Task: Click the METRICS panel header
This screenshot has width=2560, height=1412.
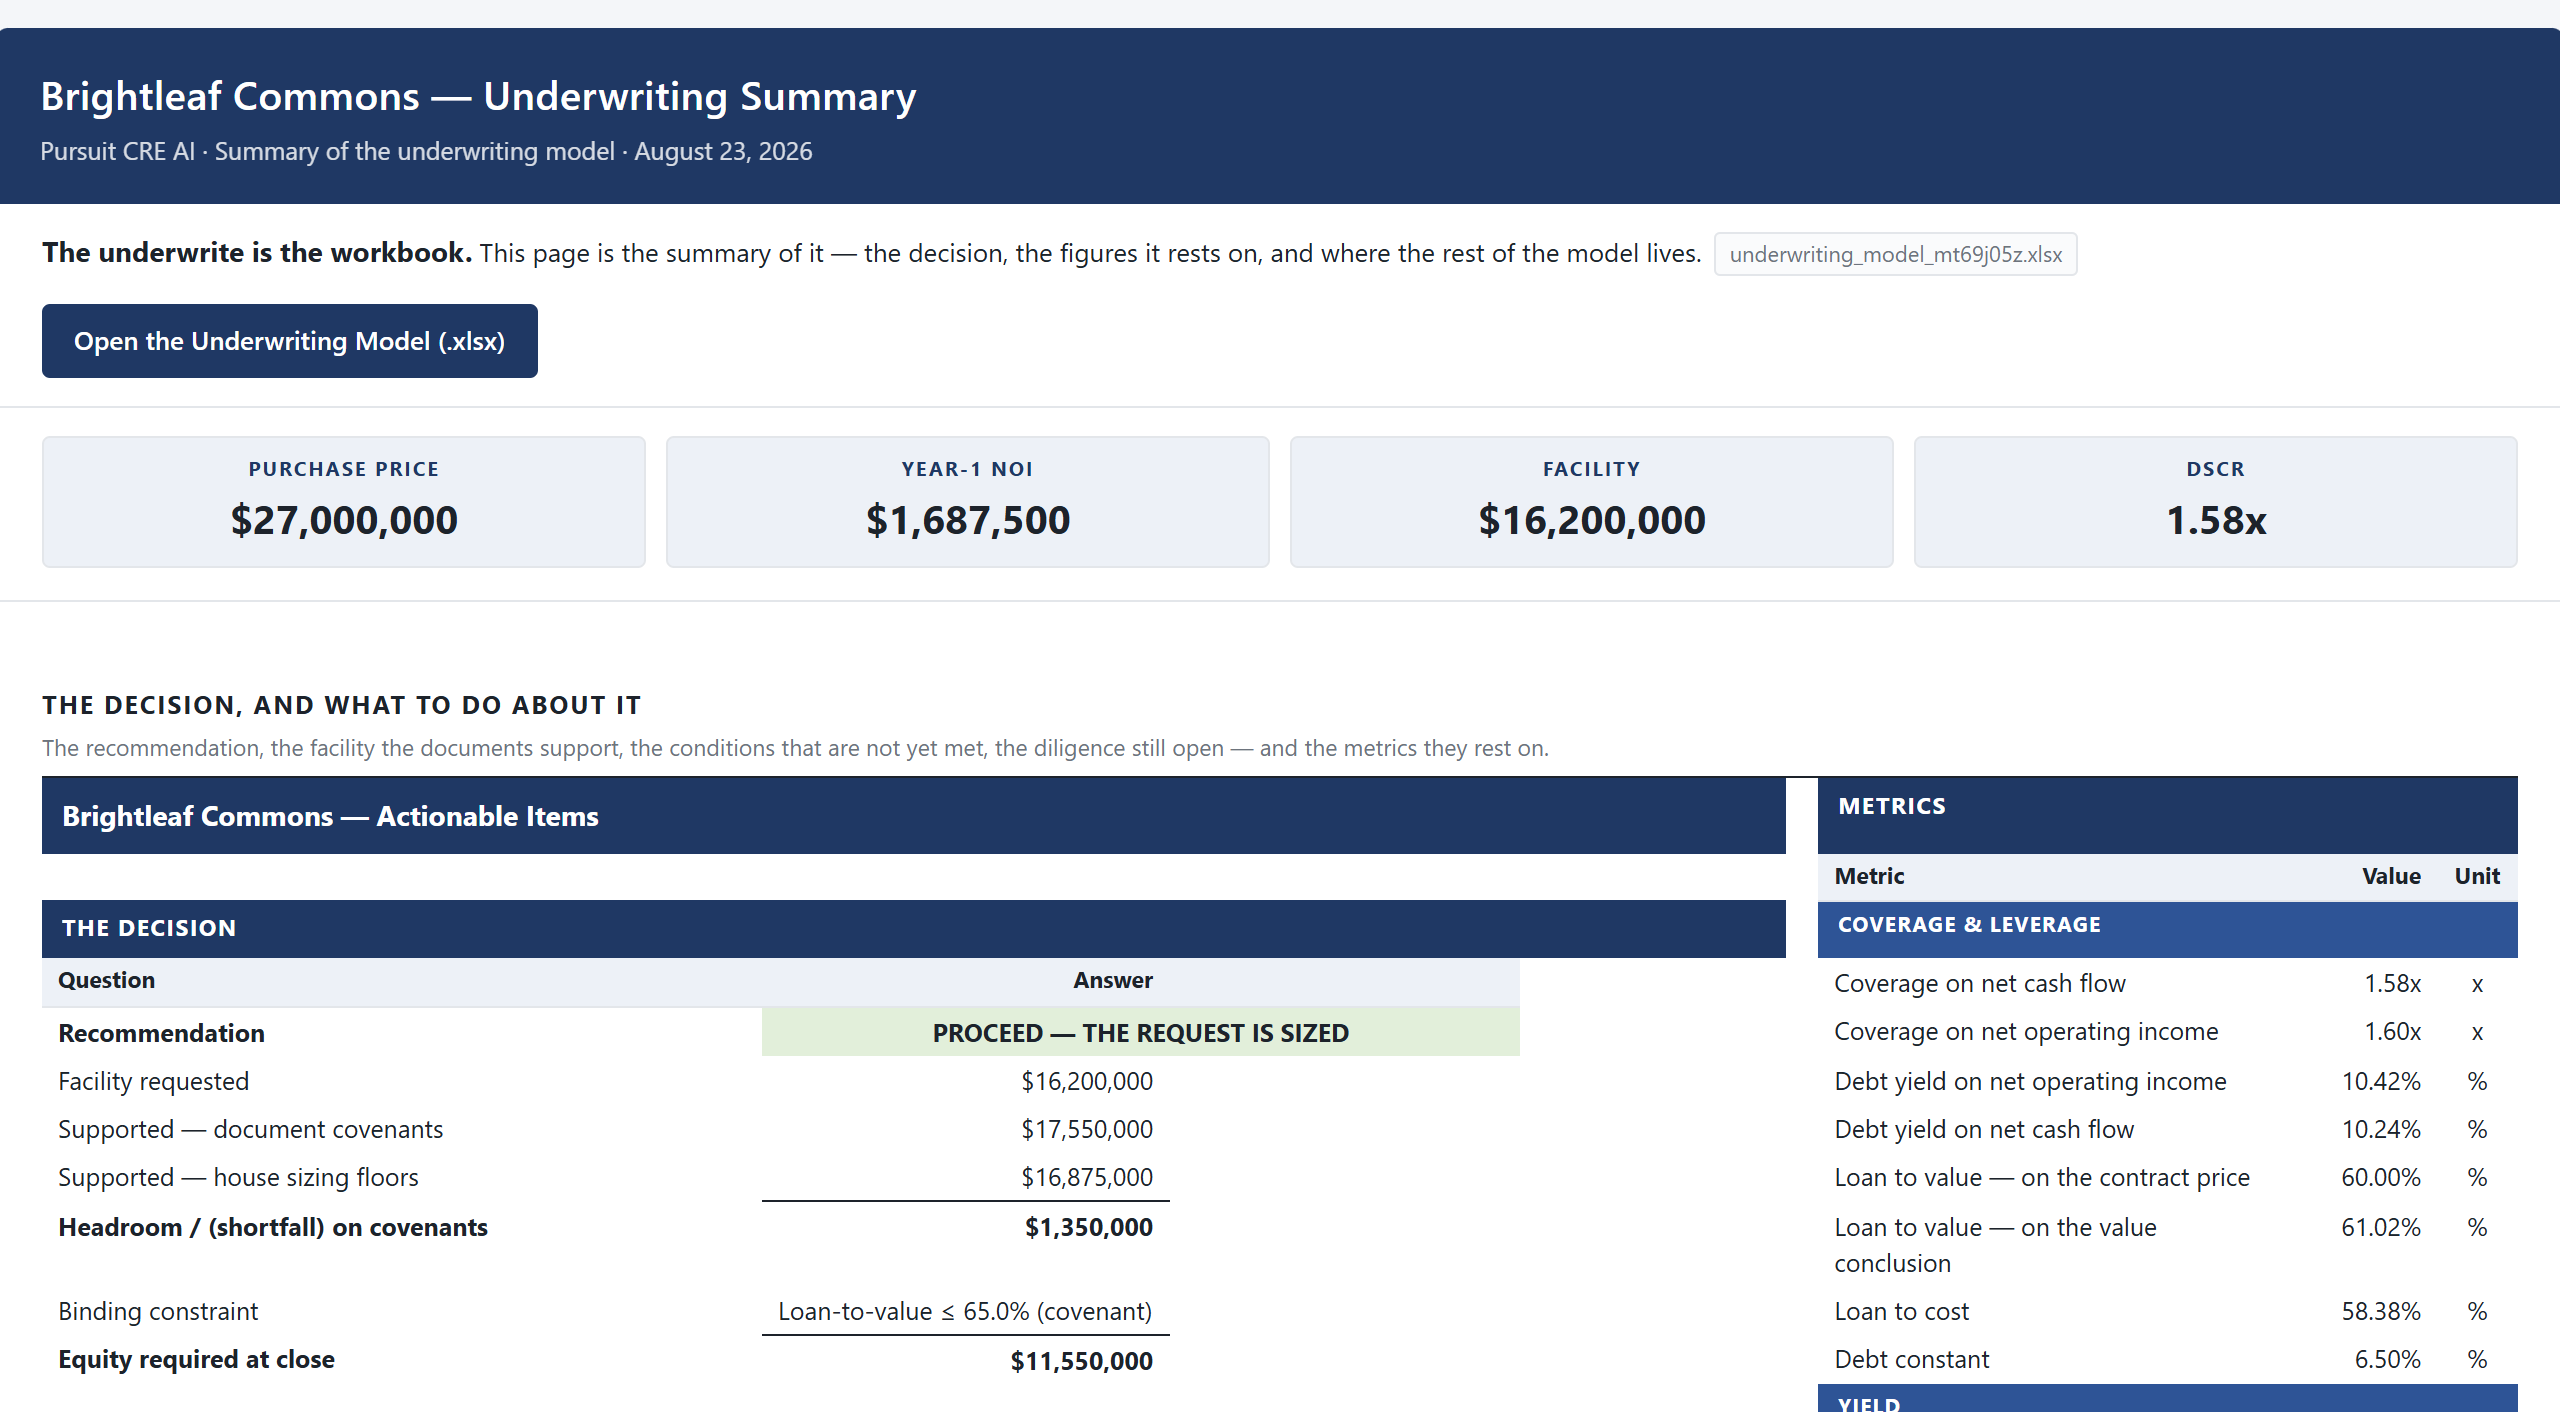Action: (x=2168, y=815)
